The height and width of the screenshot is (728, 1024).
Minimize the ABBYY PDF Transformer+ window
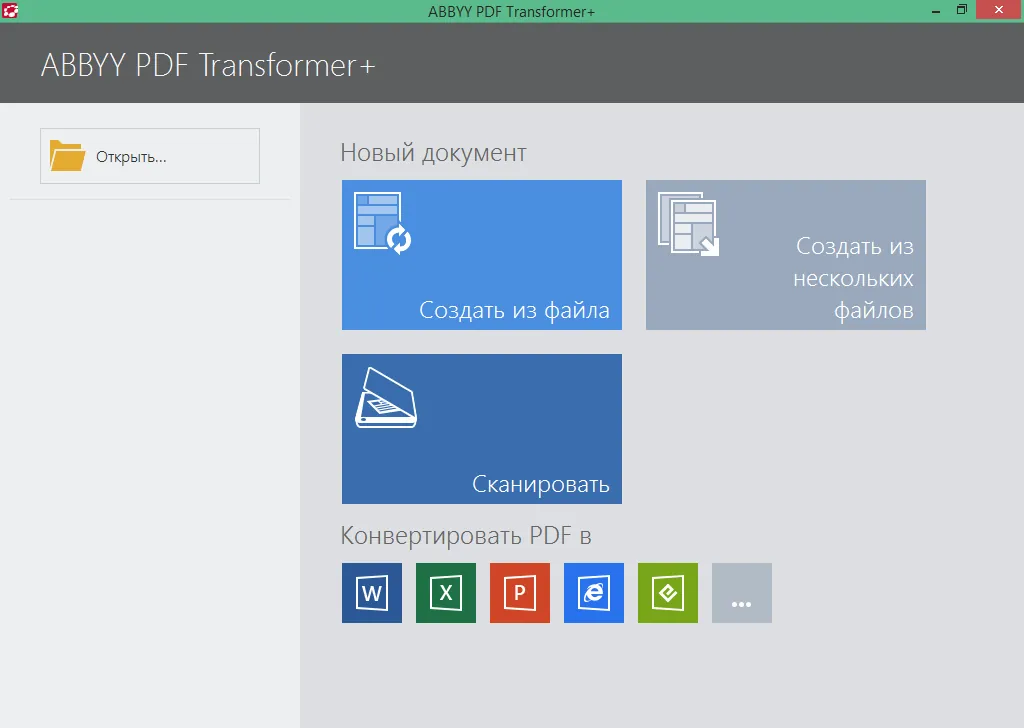pos(936,10)
